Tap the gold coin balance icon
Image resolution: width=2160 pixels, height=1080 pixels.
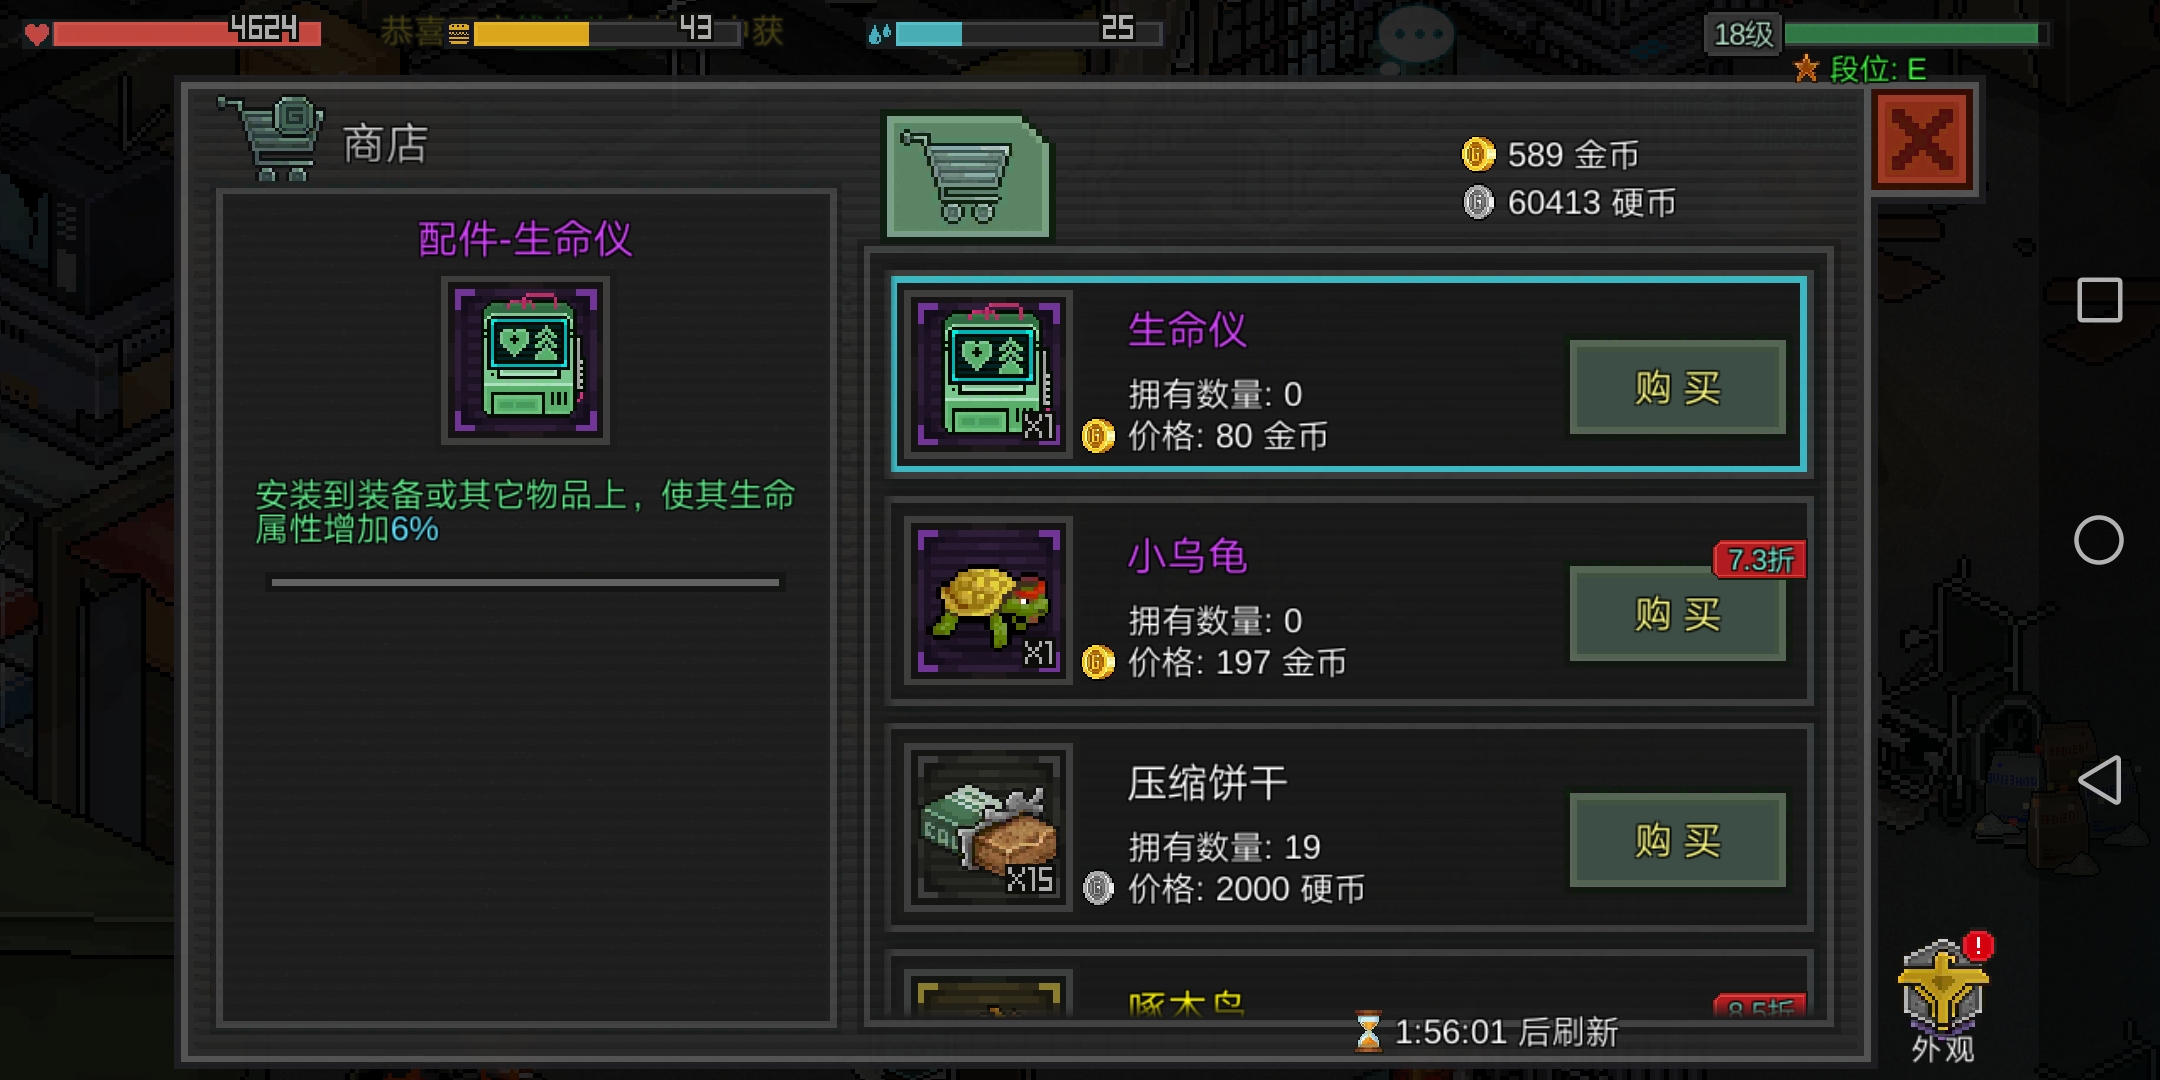point(1478,154)
